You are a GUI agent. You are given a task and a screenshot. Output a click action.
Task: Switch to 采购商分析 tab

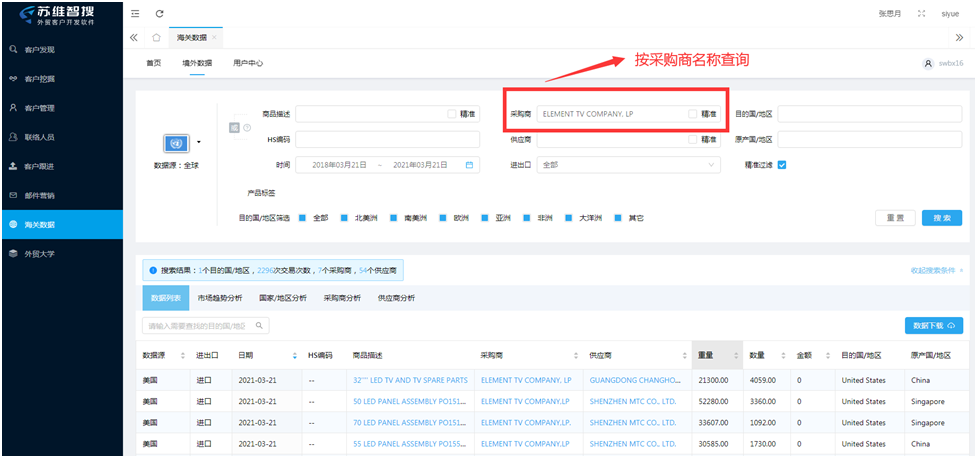tap(342, 298)
